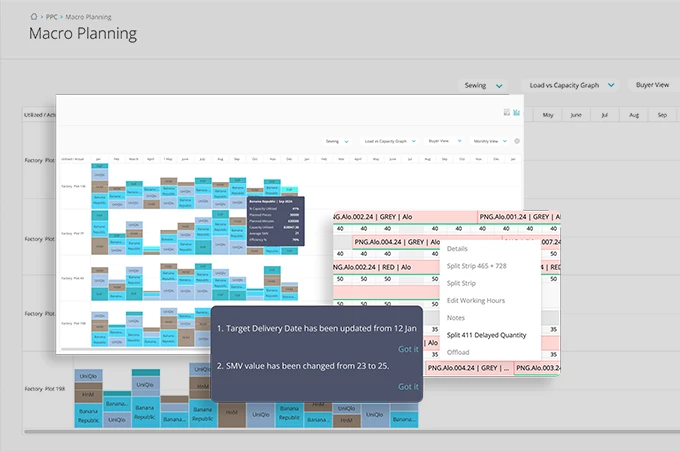Image resolution: width=680 pixels, height=451 pixels.
Task: Select the Sep month column header
Action: (663, 115)
